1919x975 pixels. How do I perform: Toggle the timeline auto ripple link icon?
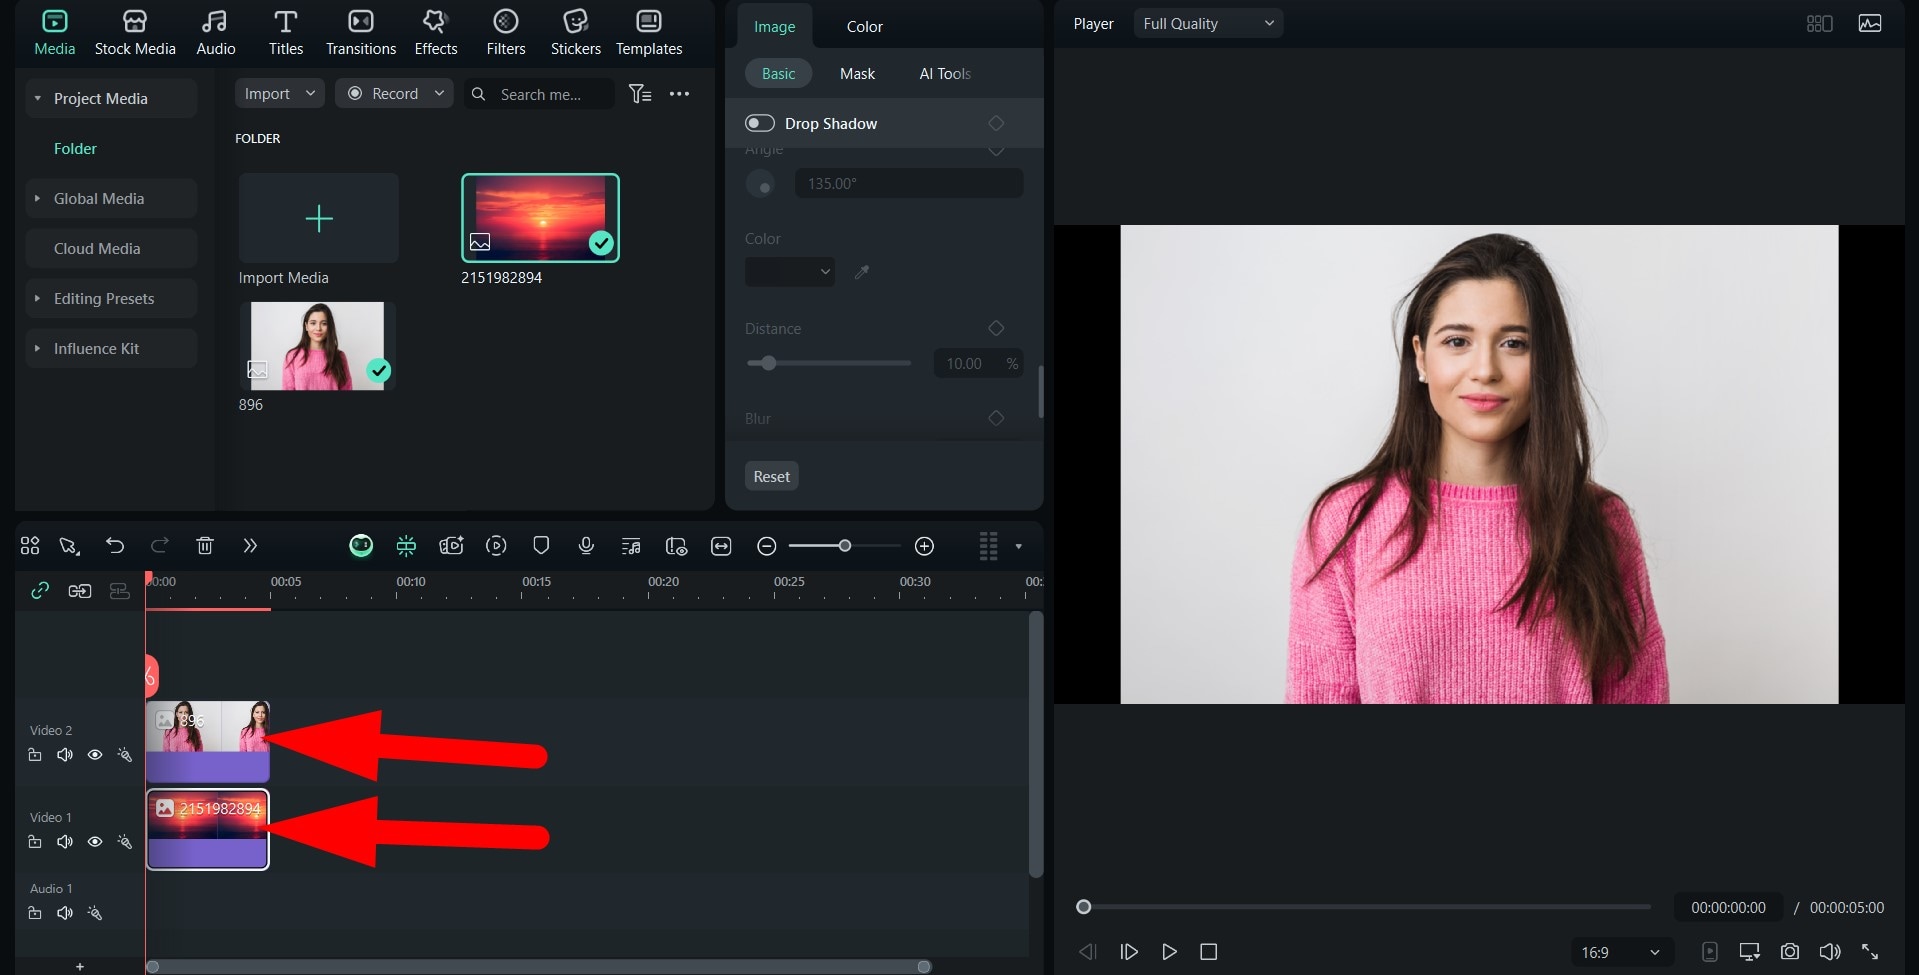pos(40,590)
